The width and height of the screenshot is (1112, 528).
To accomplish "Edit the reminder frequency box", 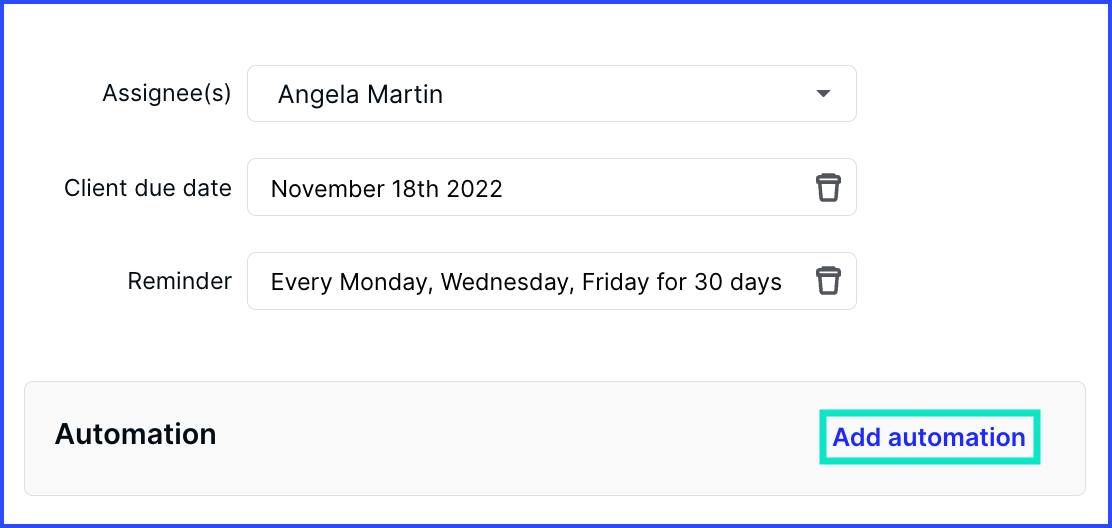I will [x=552, y=281].
